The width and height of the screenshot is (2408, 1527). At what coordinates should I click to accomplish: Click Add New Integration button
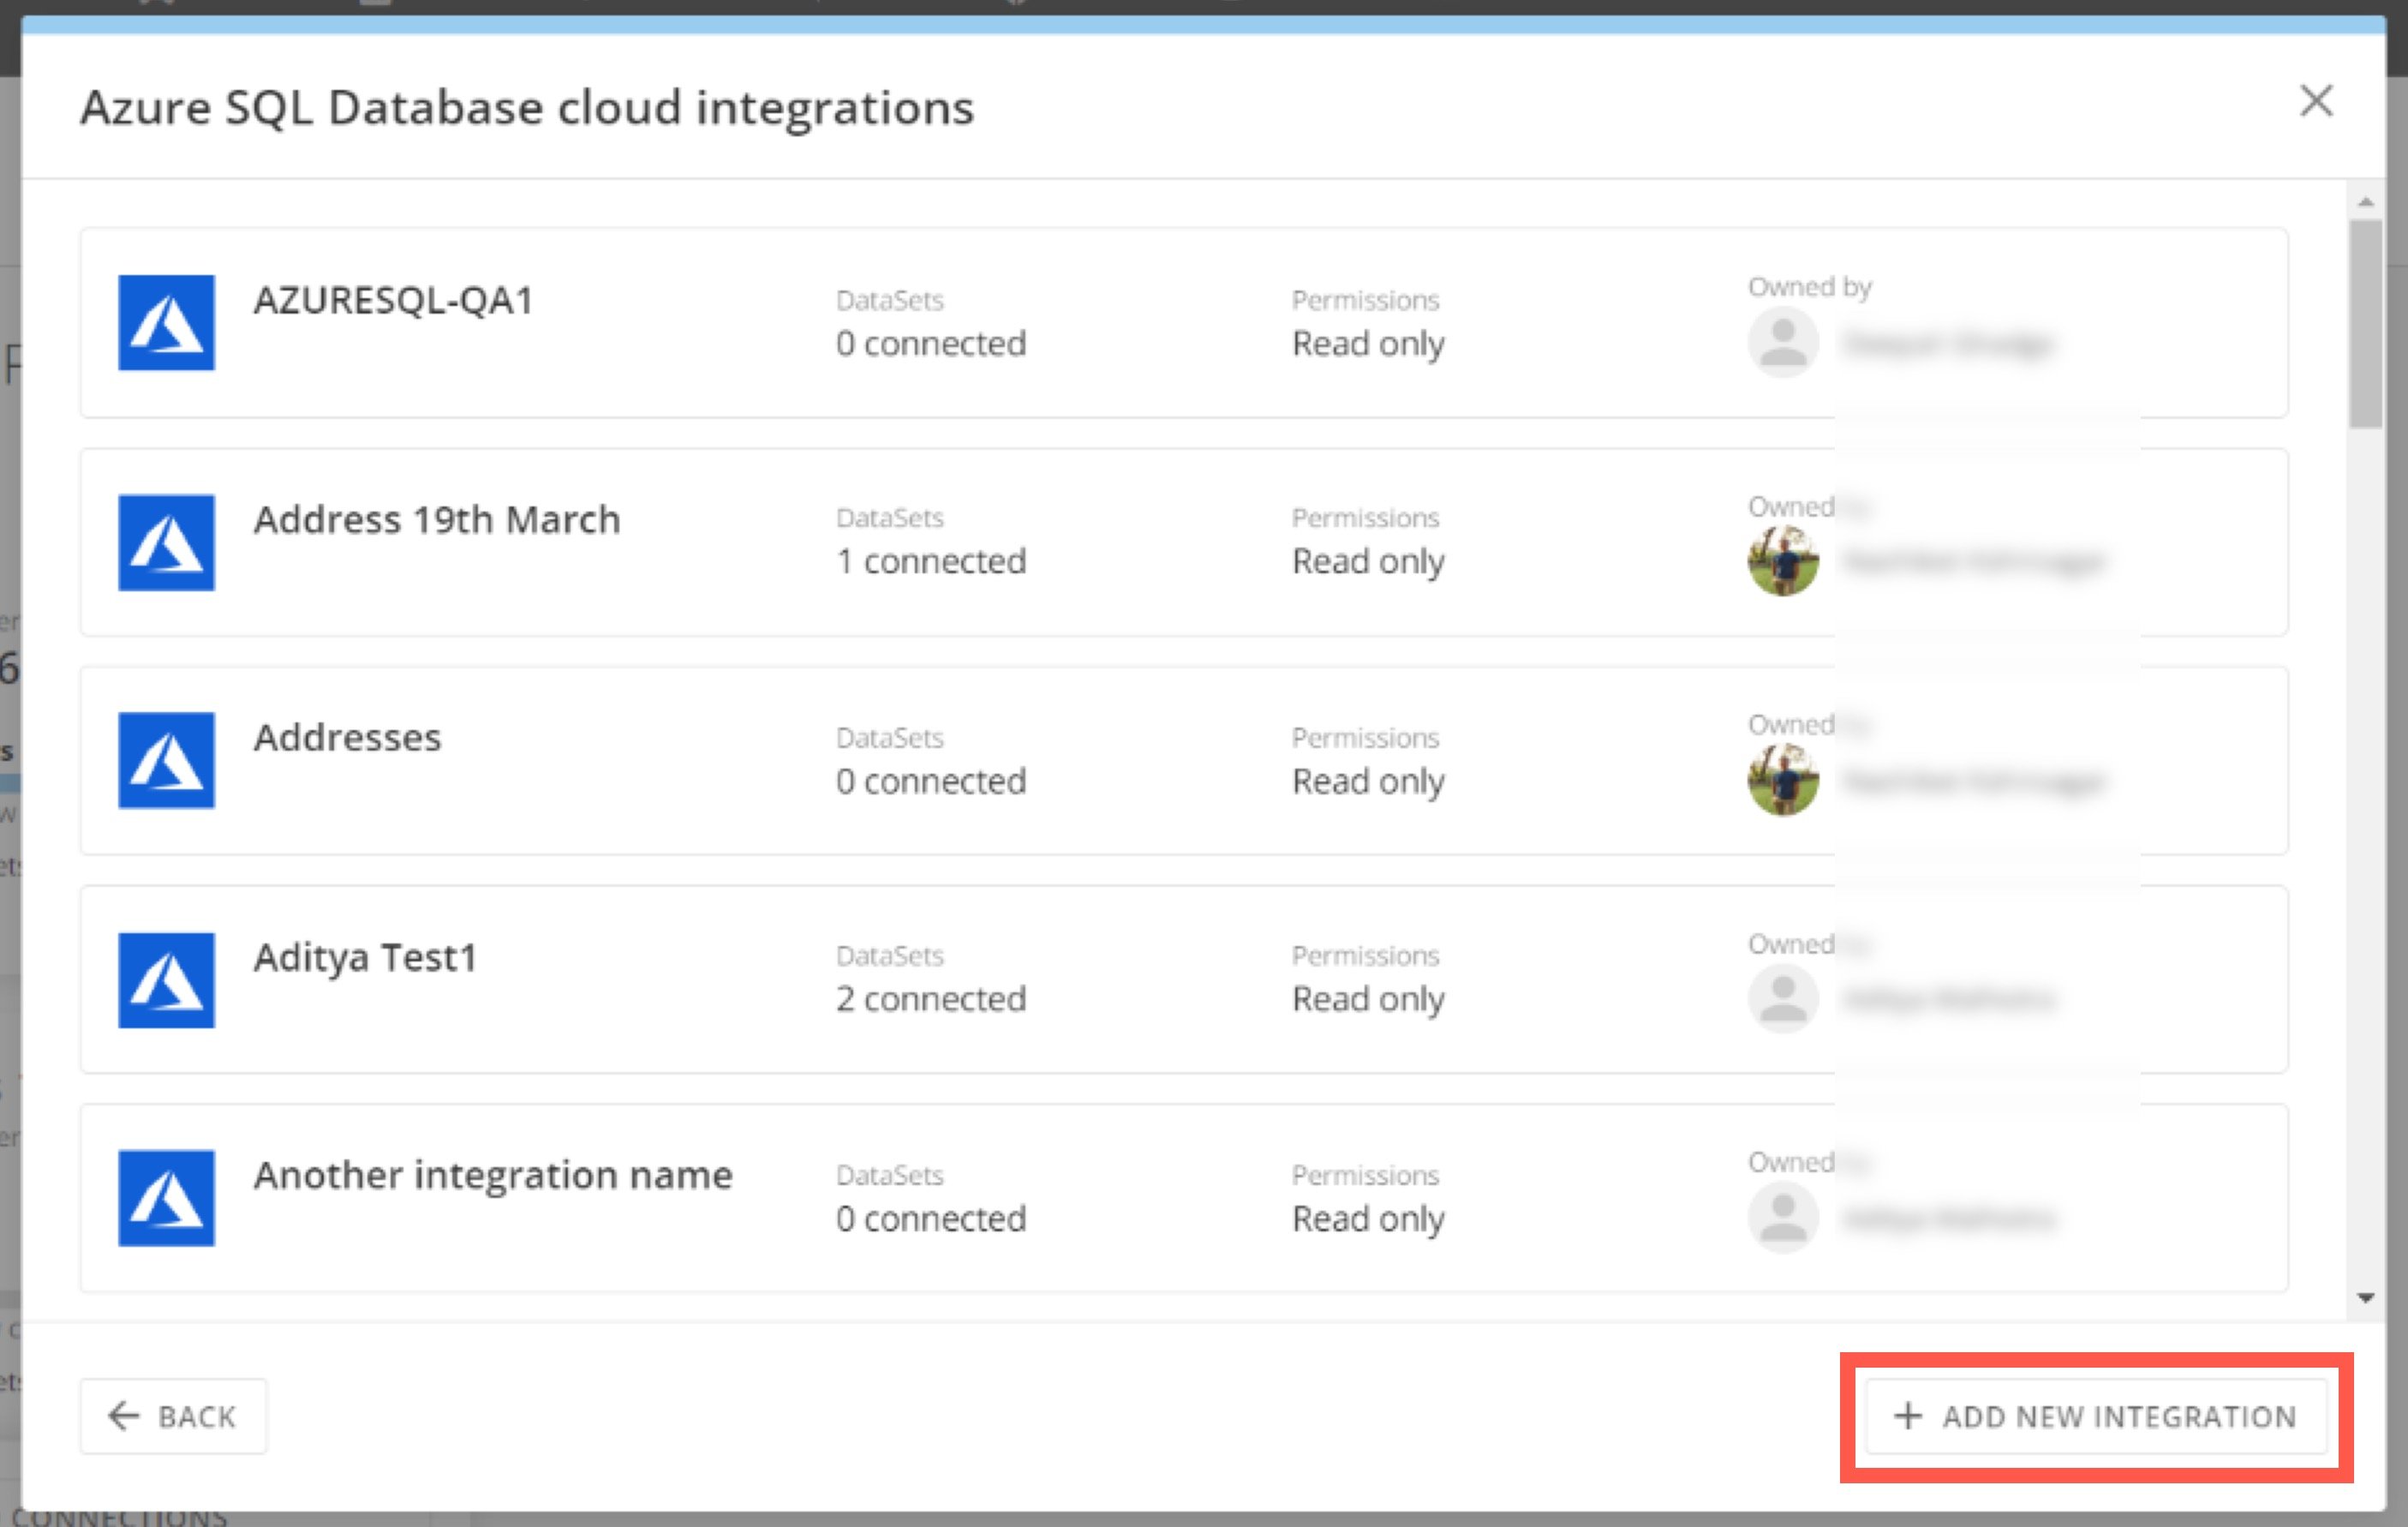(x=2096, y=1416)
